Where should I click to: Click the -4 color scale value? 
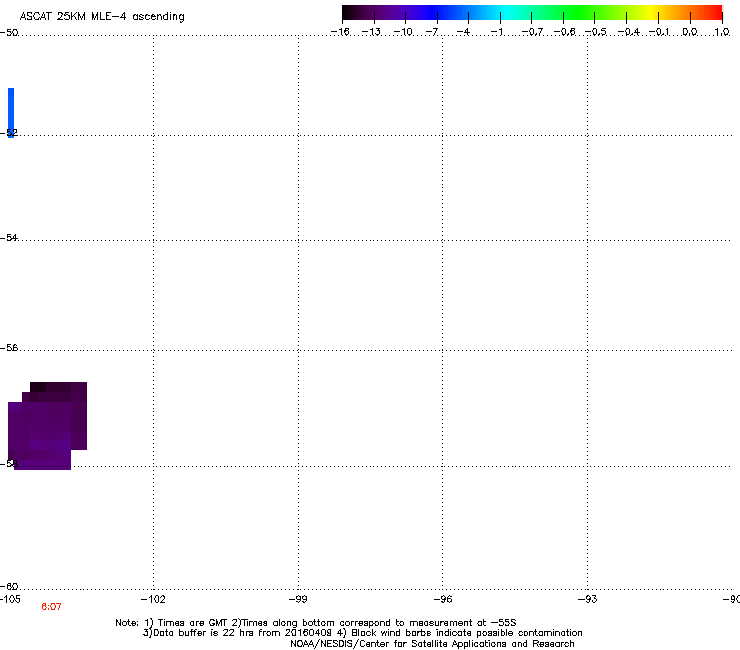point(463,32)
